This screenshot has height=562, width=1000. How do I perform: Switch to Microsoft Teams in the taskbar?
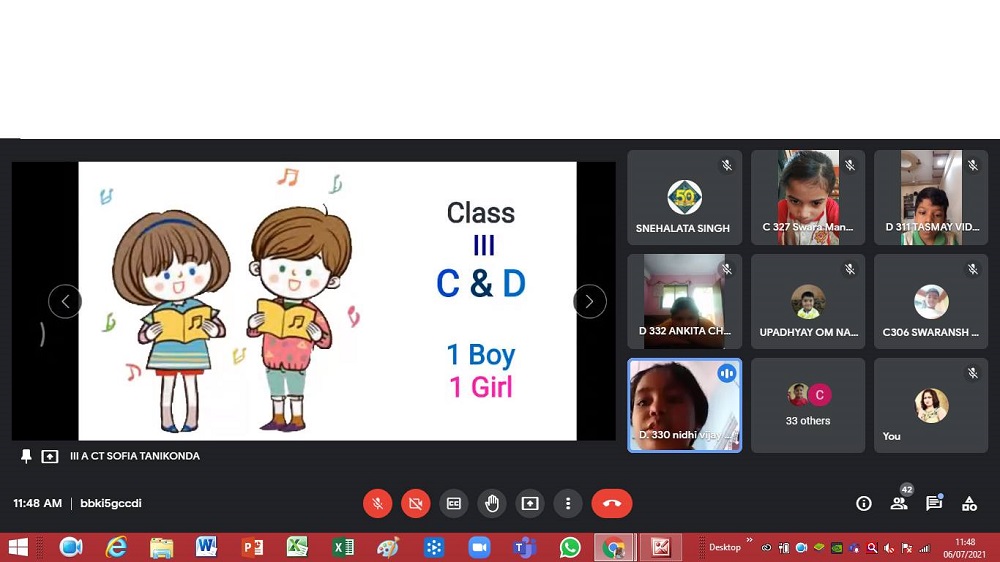(x=524, y=547)
